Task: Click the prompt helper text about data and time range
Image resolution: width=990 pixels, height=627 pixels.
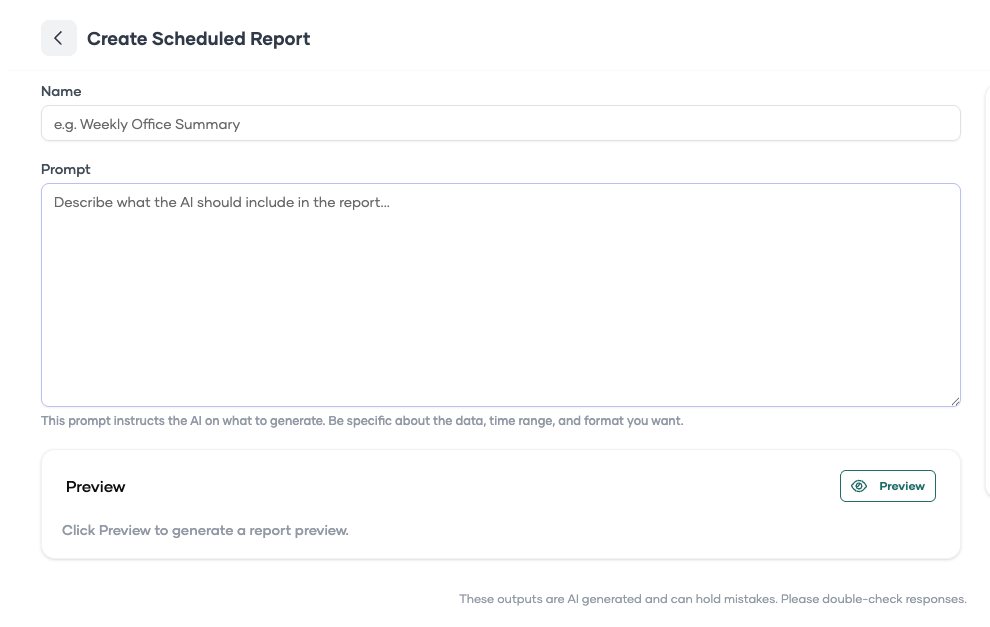Action: pyautogui.click(x=362, y=420)
